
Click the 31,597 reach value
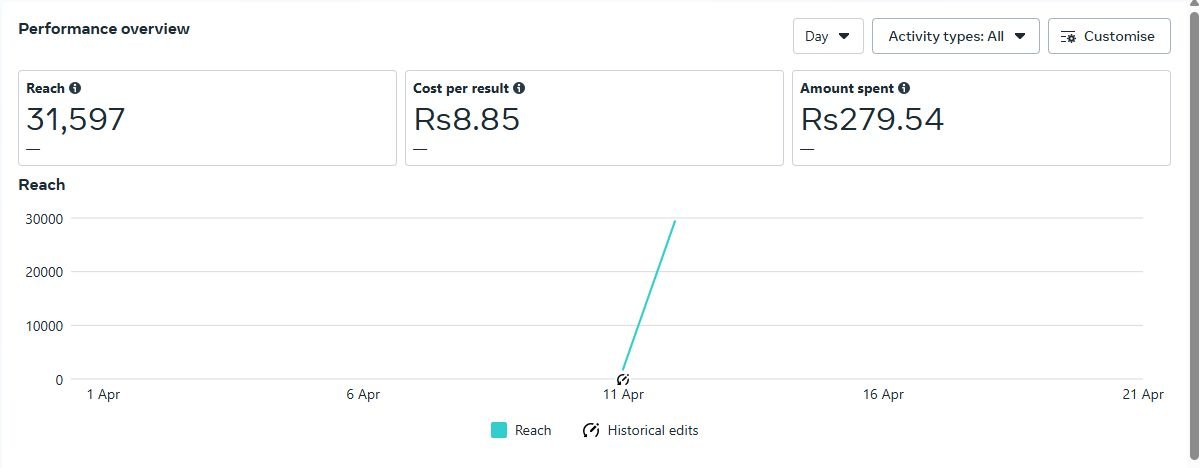[x=76, y=120]
